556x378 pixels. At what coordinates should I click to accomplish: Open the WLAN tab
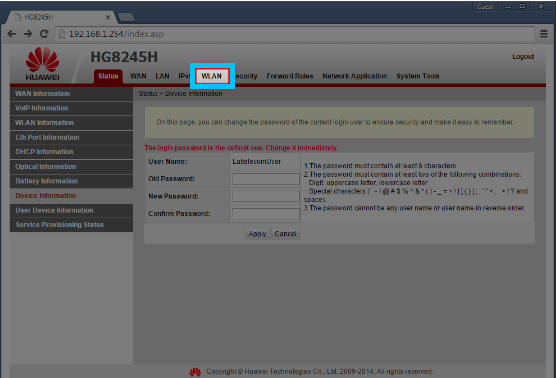pyautogui.click(x=212, y=76)
